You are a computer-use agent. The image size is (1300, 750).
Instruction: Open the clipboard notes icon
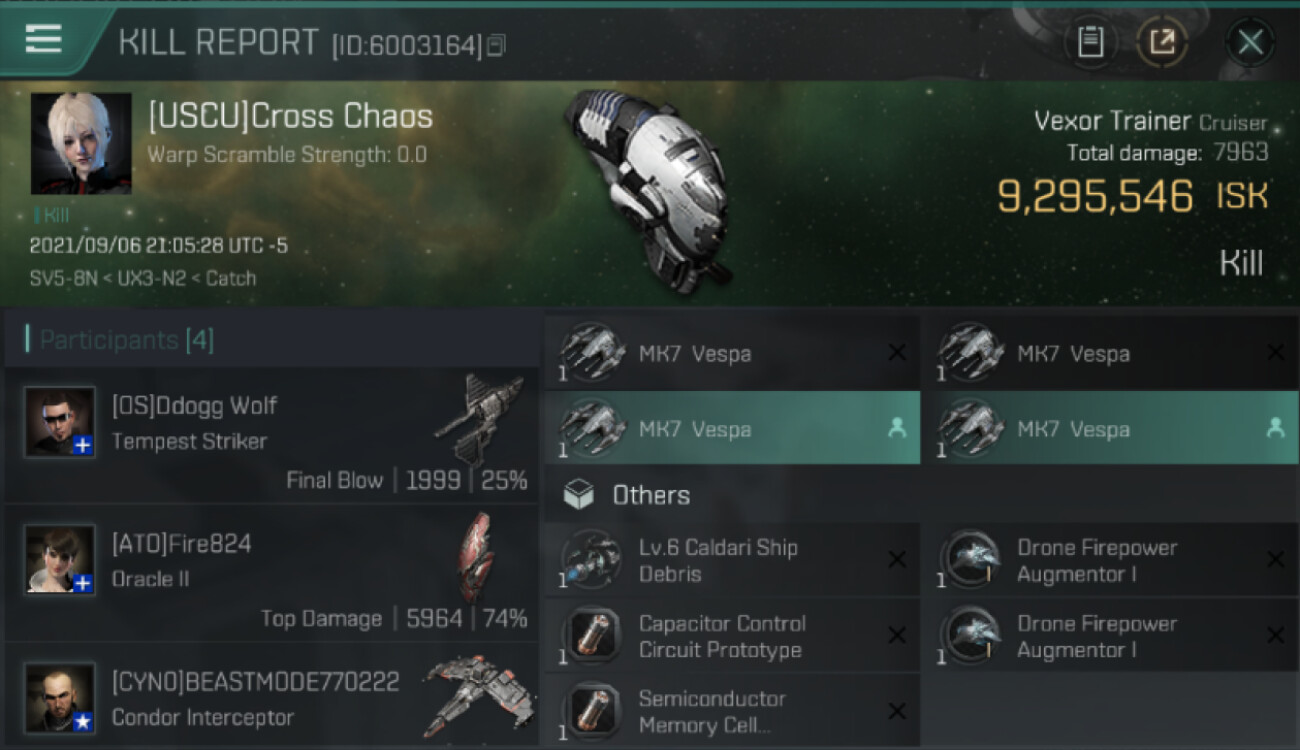[1091, 42]
